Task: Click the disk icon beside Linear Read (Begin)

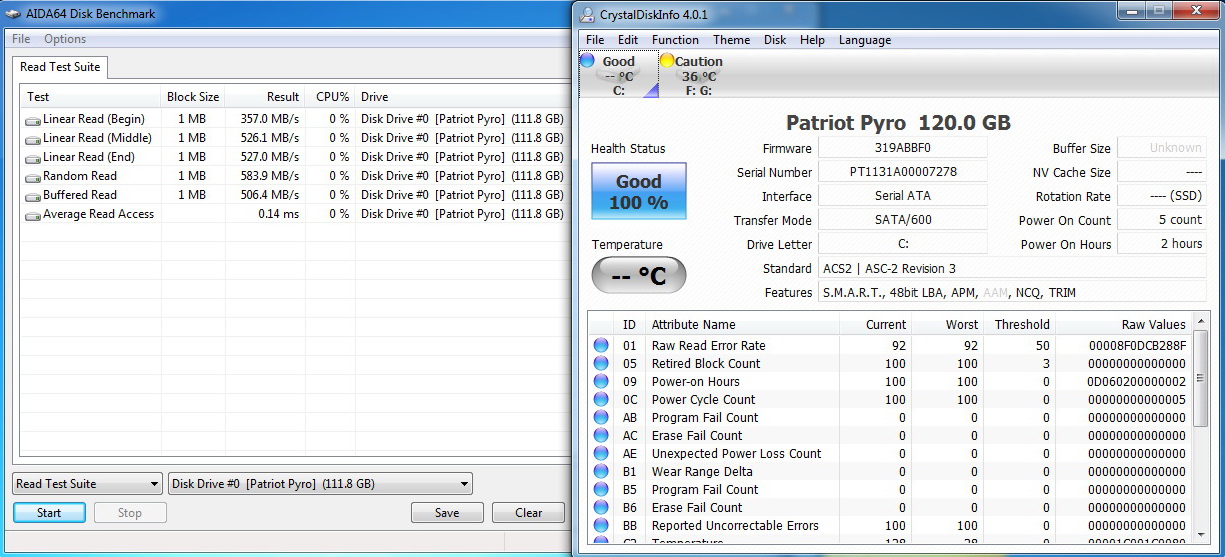Action: click(33, 120)
